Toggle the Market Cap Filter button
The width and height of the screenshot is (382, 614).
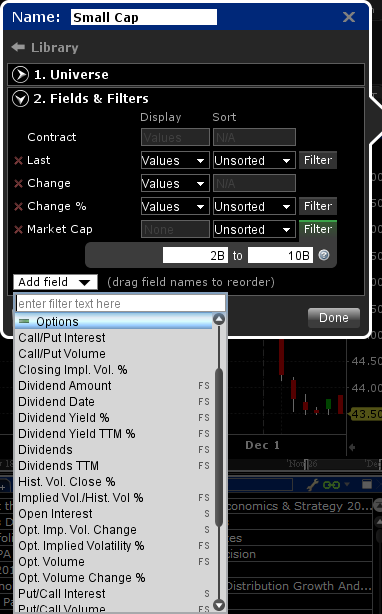pos(318,229)
